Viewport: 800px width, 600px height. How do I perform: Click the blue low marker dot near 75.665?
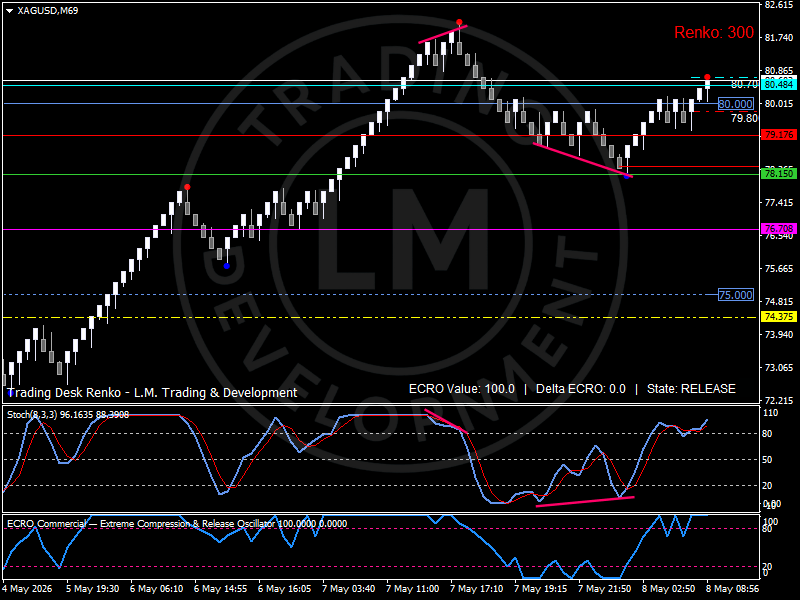227,266
